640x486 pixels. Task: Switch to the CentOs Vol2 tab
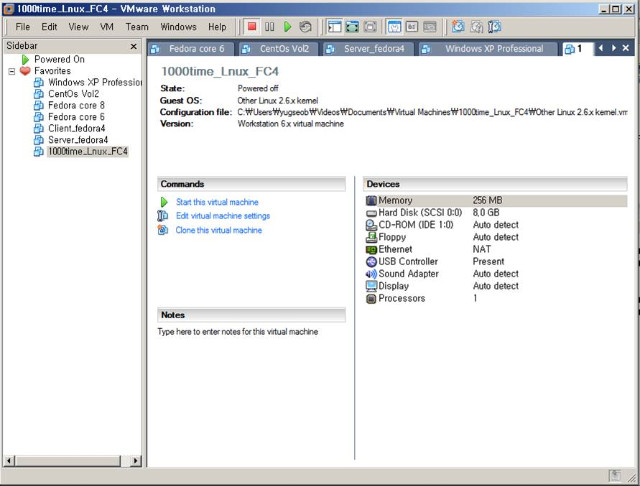pos(280,49)
